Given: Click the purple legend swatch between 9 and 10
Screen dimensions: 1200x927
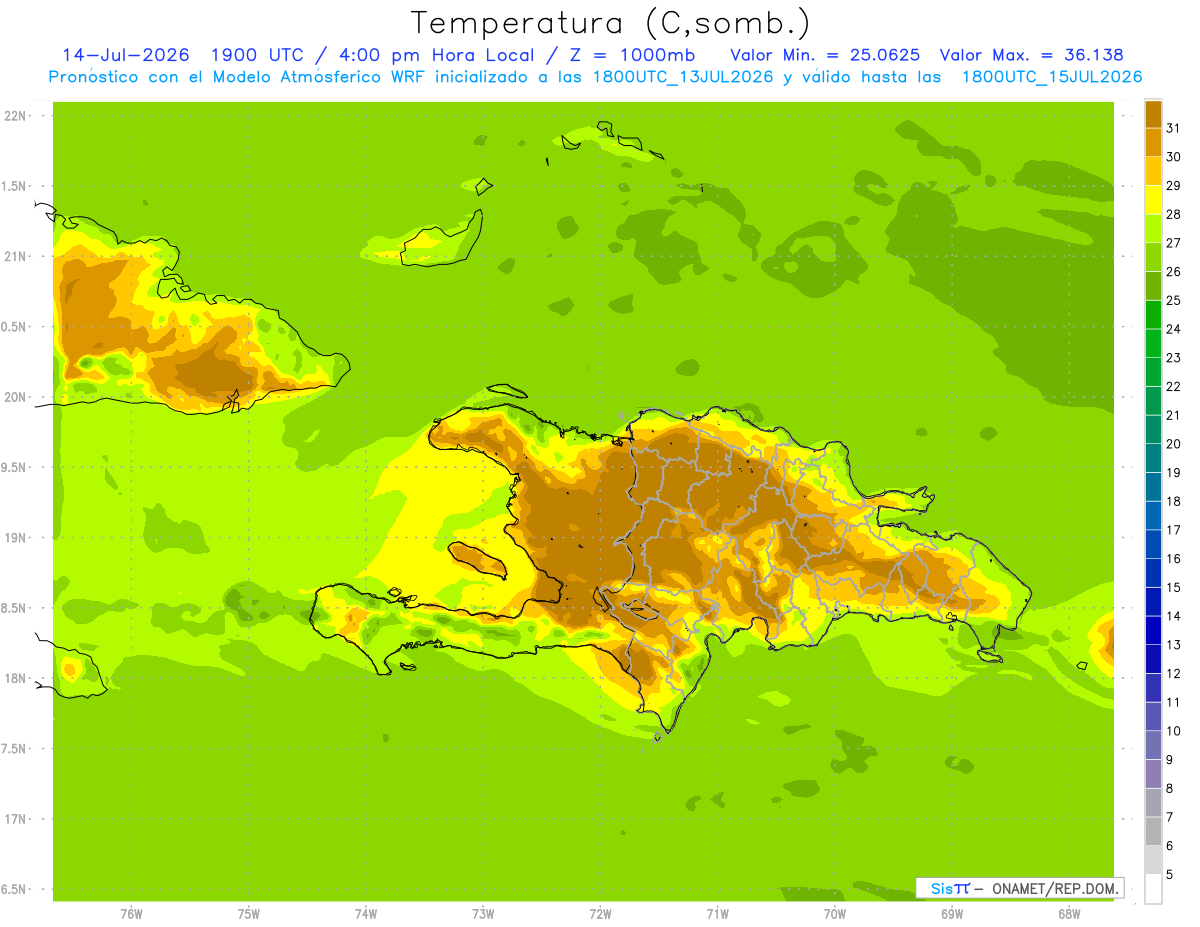Looking at the screenshot, I should pos(1153,745).
